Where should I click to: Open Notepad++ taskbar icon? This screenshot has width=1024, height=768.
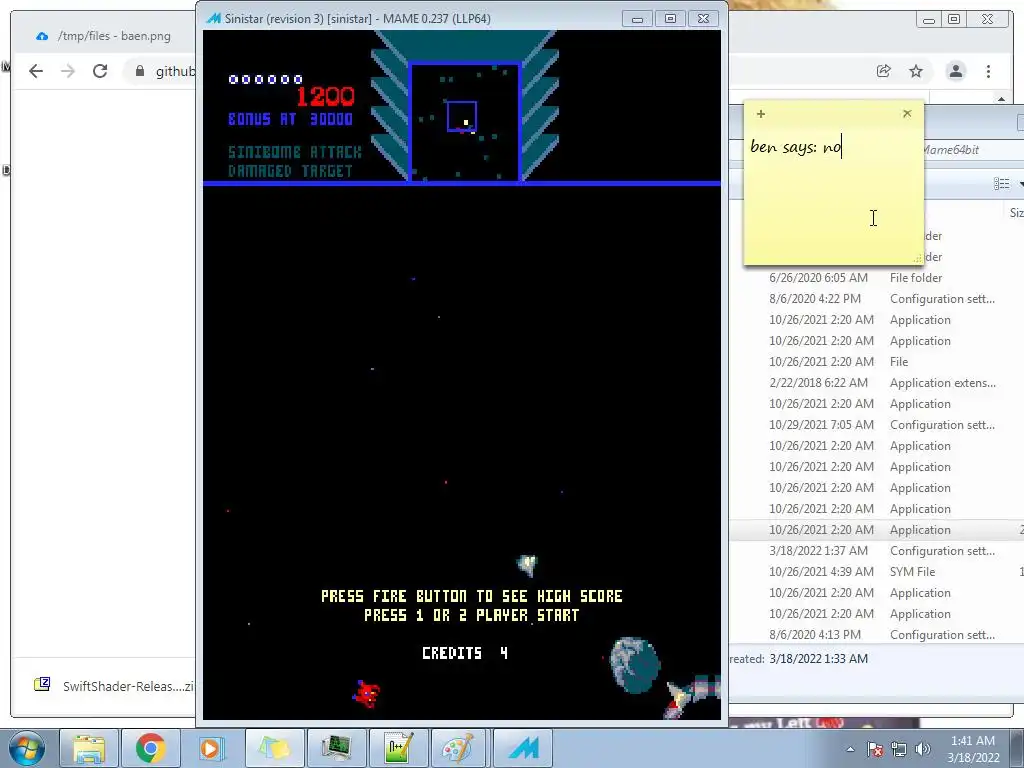398,748
